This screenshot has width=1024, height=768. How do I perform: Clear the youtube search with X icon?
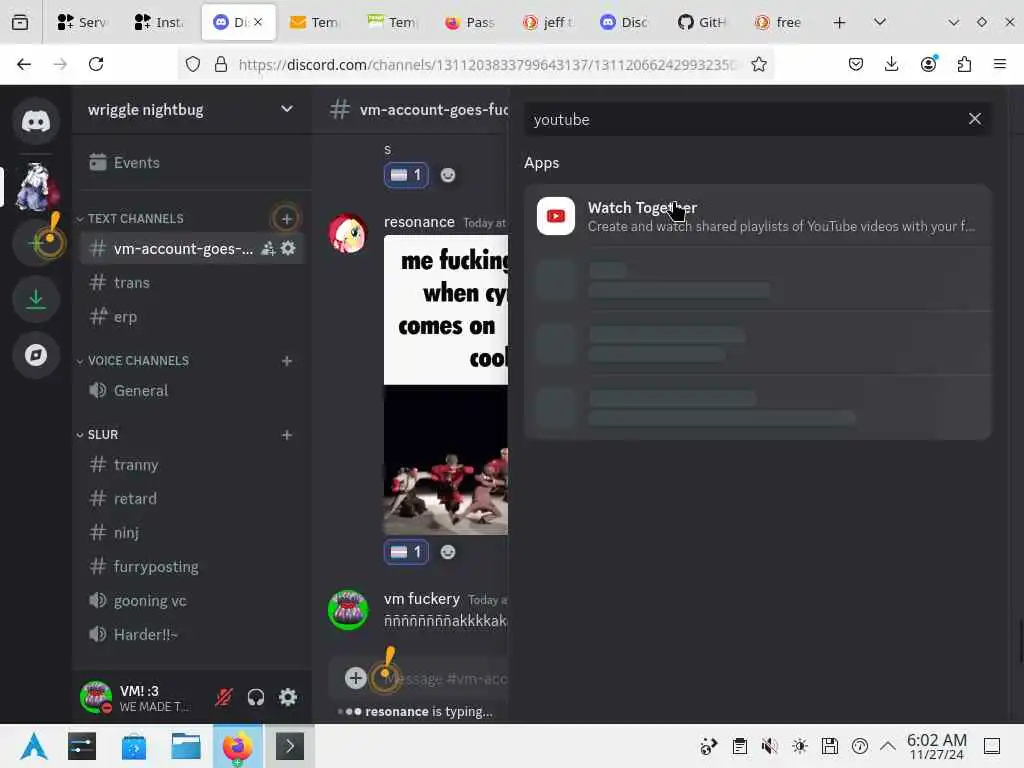point(974,119)
